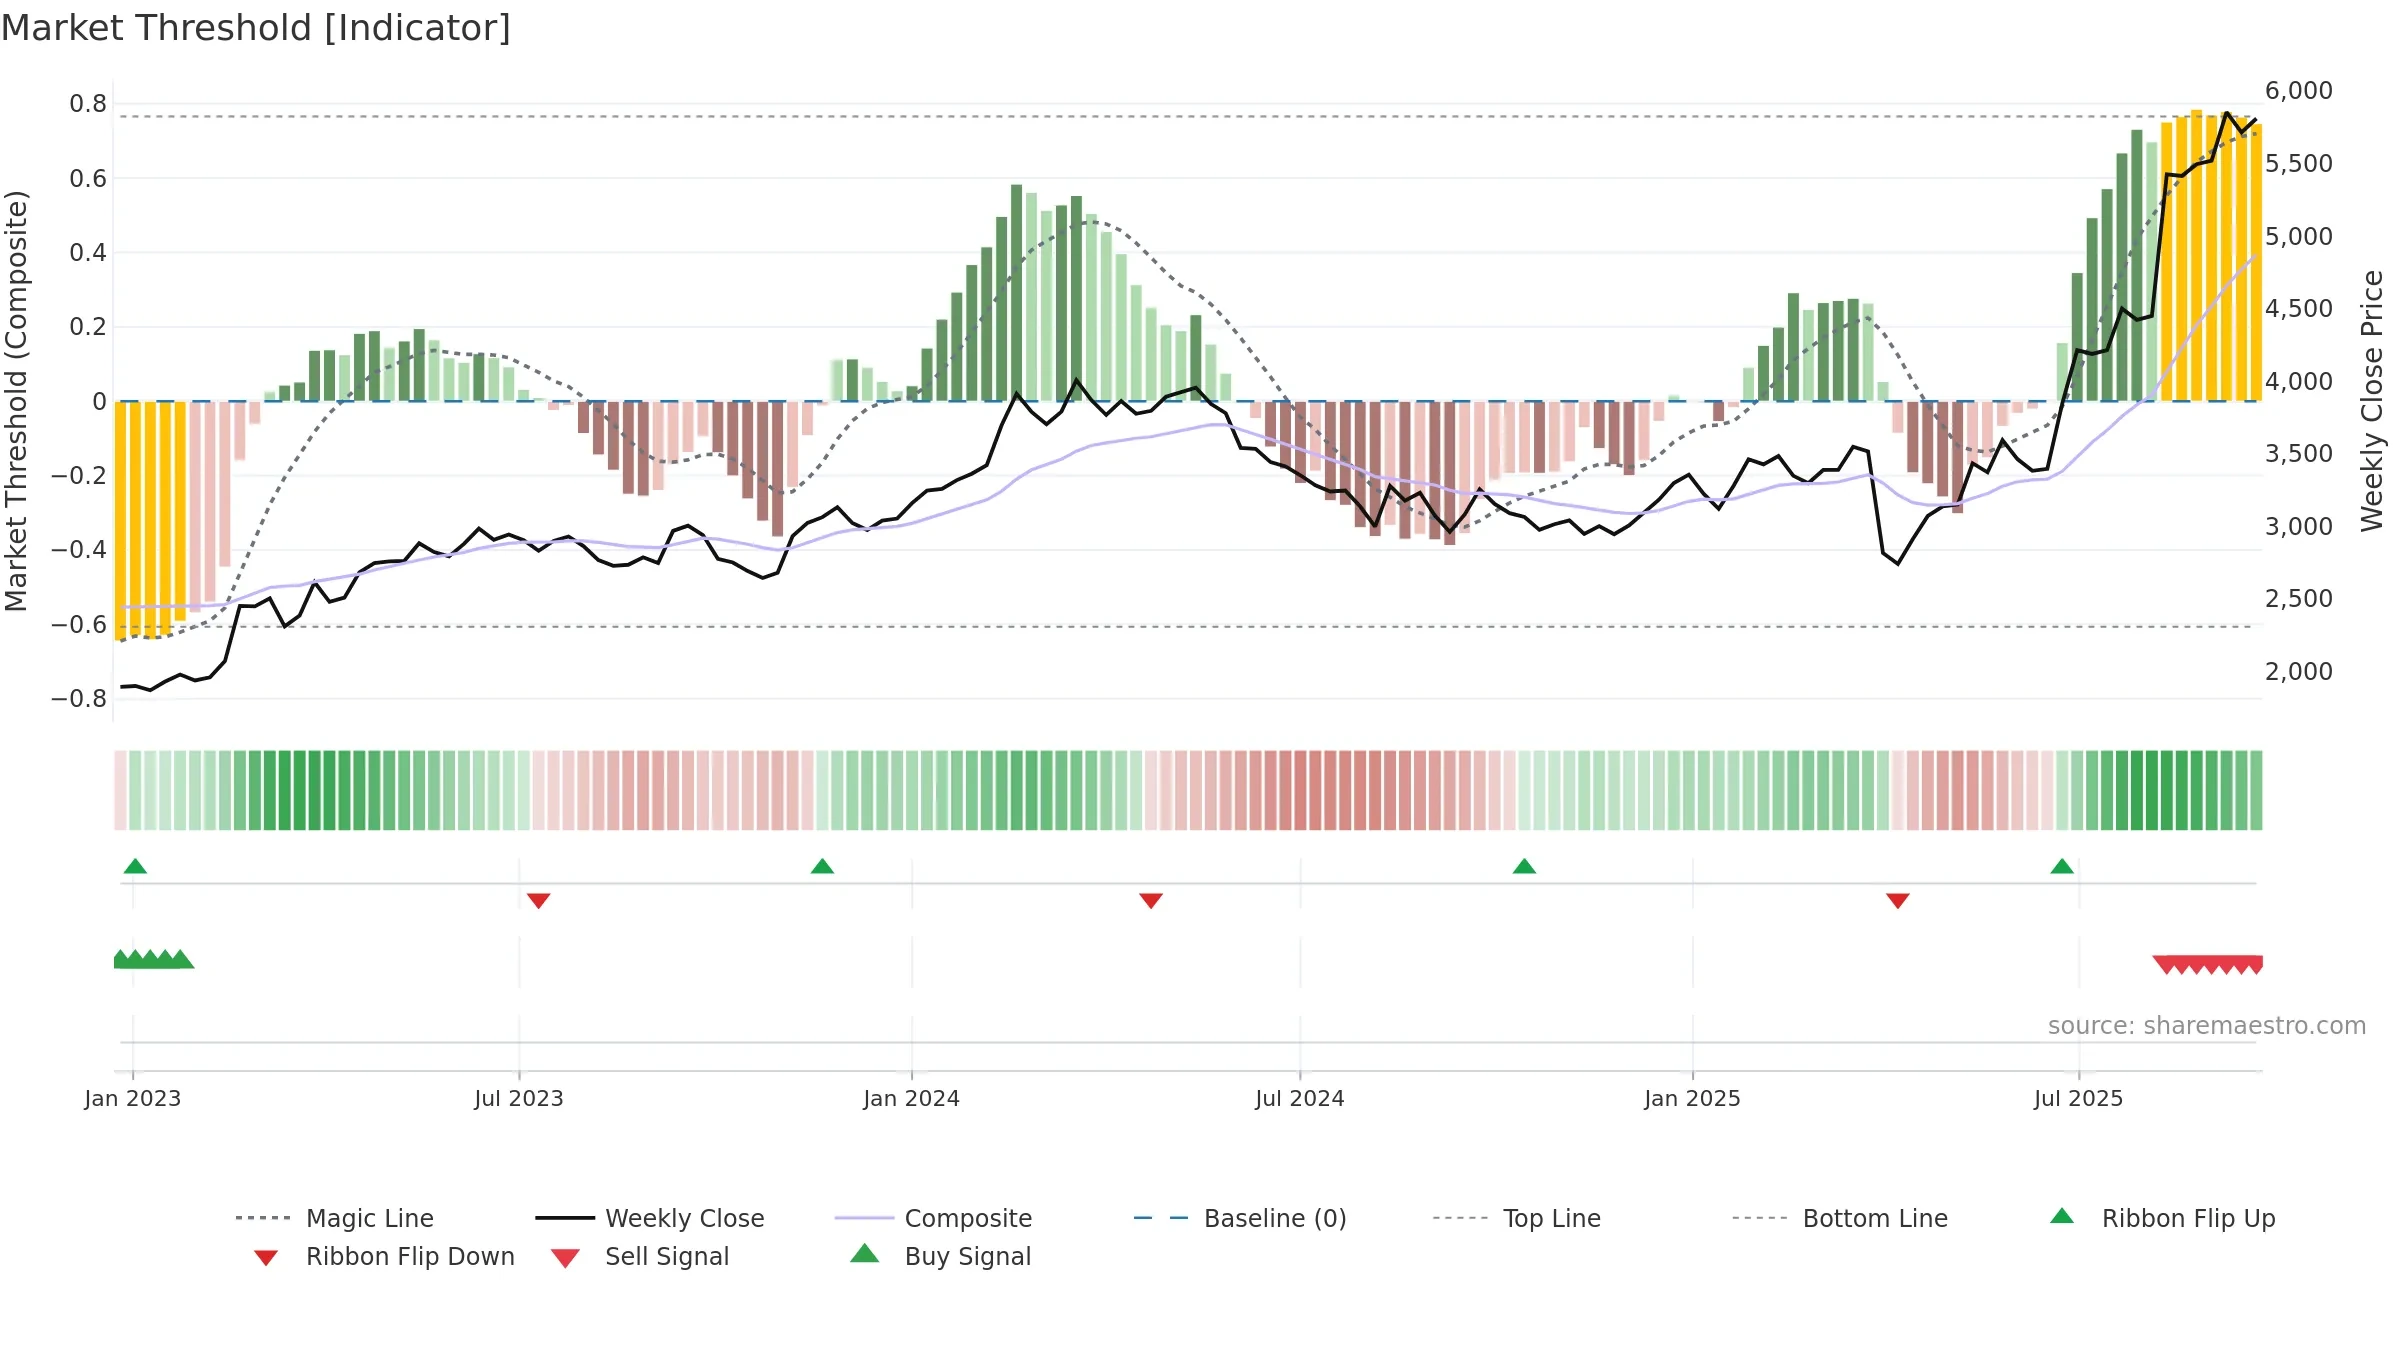This screenshot has height=1350, width=2400.
Task: Click the Jan 2024 x-axis label
Action: (x=912, y=1098)
